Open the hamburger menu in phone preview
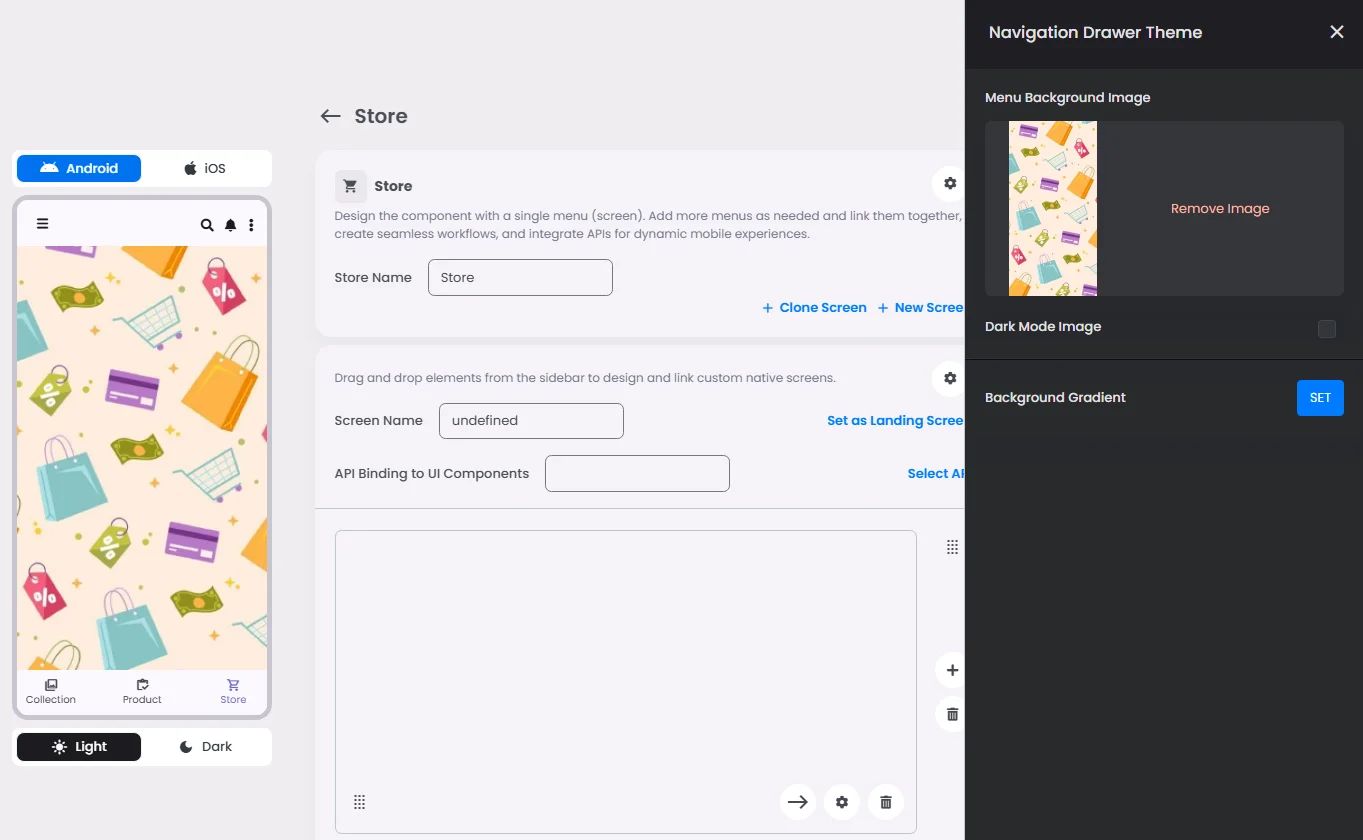 (42, 224)
